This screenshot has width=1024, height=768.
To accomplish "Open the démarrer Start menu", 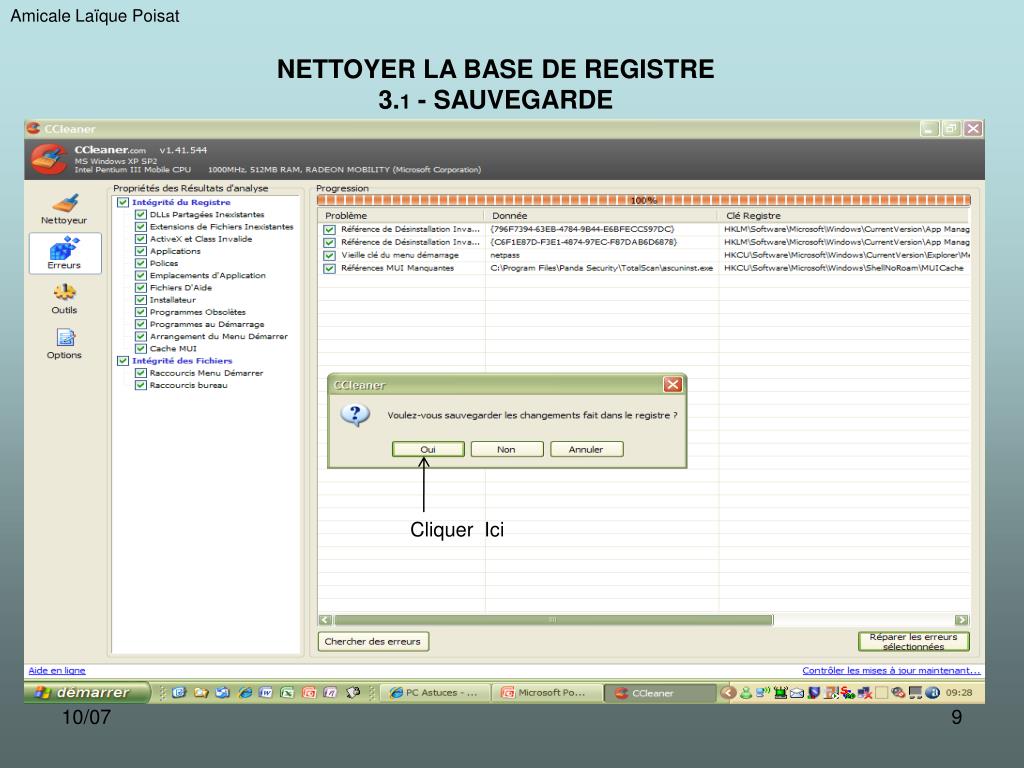I will point(86,692).
